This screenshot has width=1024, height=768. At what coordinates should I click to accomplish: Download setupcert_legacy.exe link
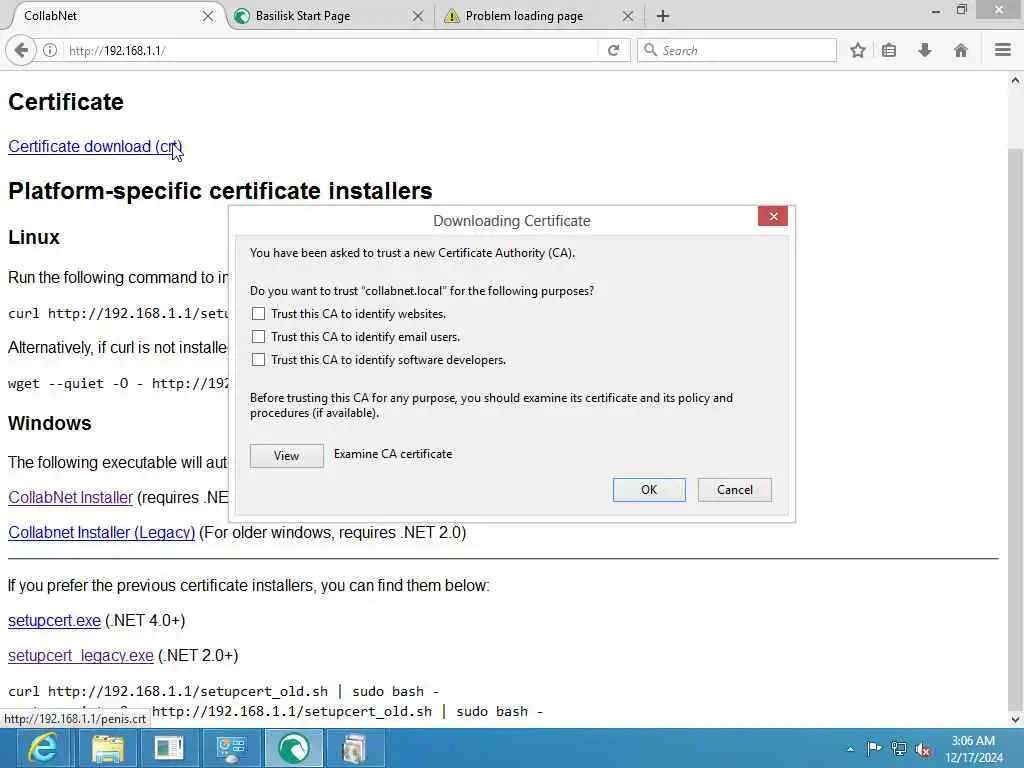tap(81, 656)
